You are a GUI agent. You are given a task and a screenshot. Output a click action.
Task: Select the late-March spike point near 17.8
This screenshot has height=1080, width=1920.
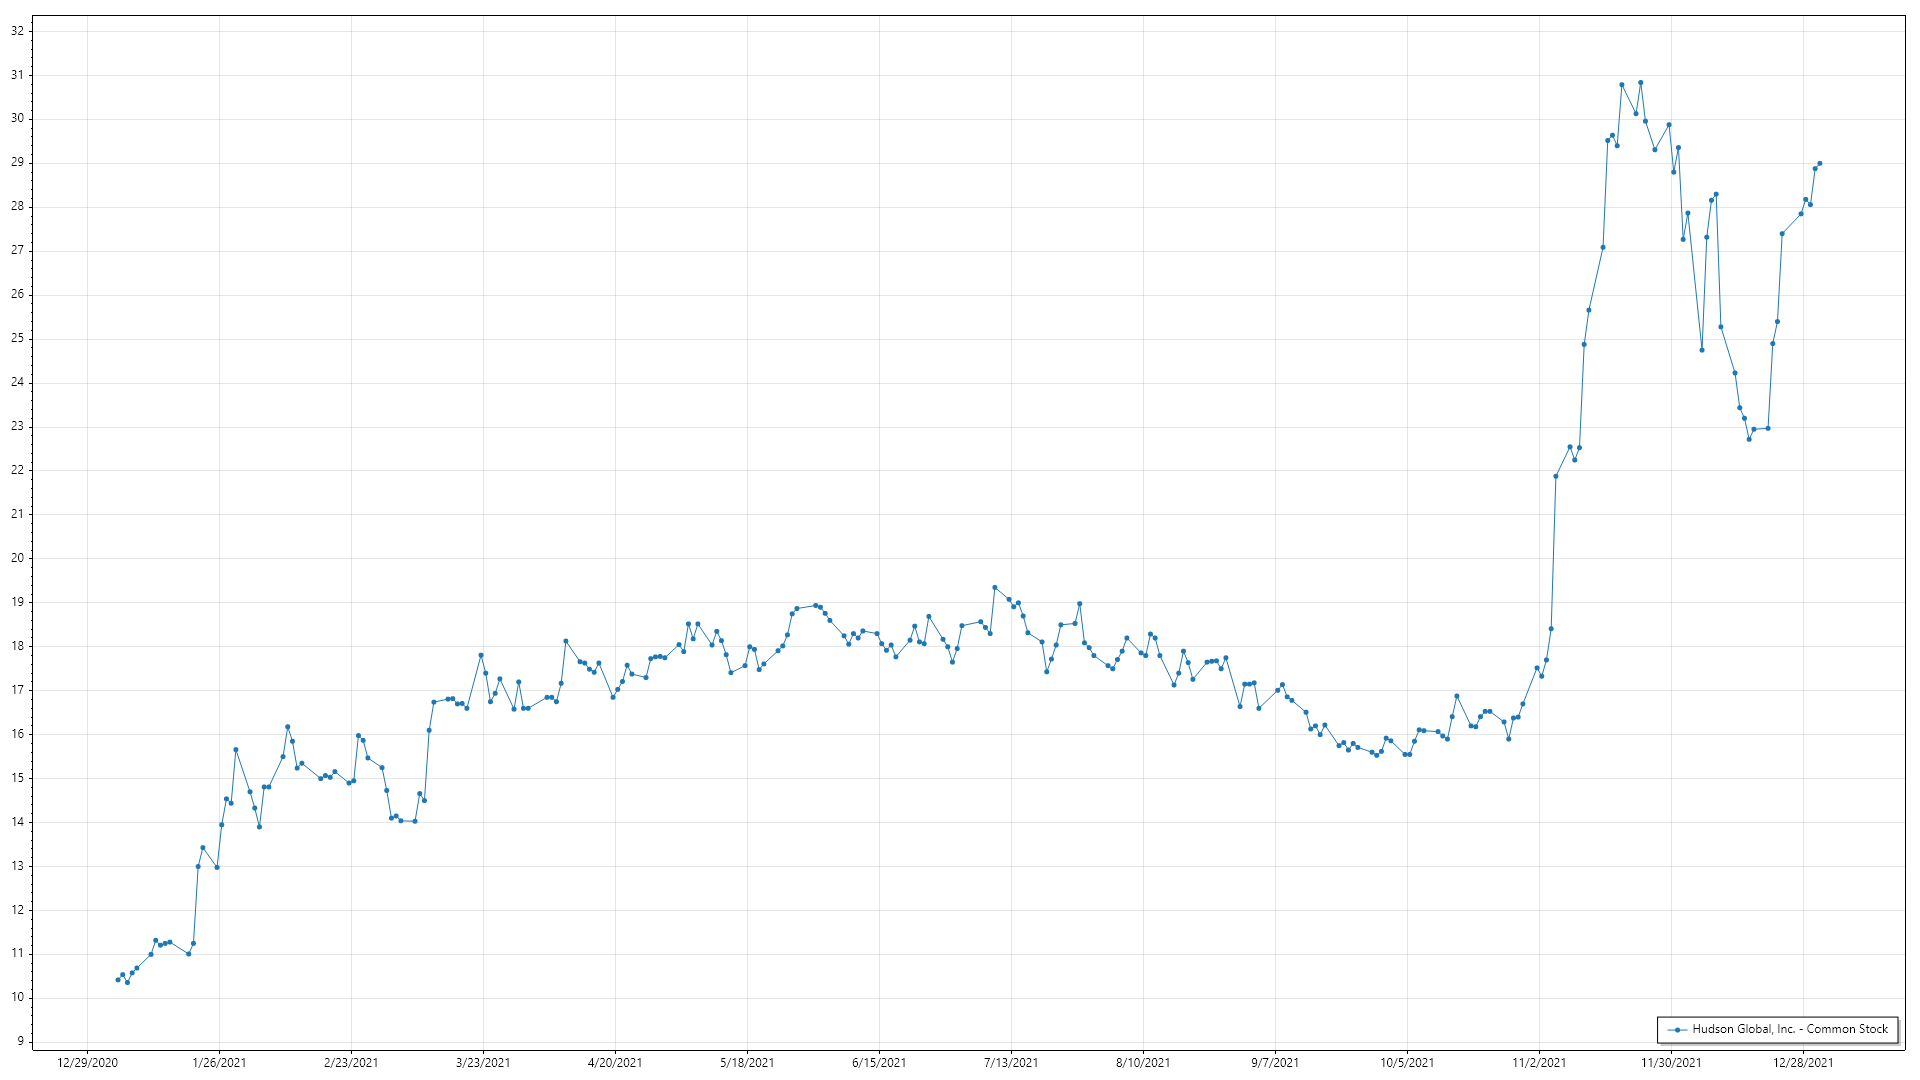click(x=481, y=655)
